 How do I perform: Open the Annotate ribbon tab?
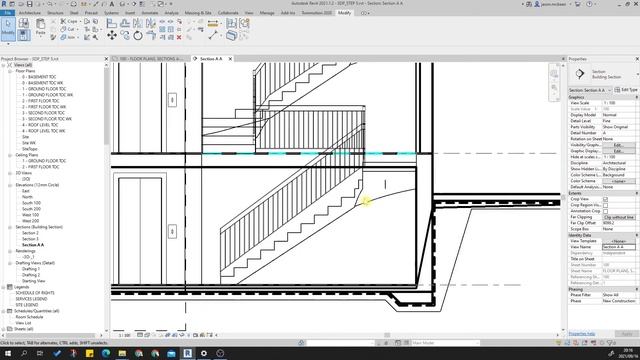[149, 13]
